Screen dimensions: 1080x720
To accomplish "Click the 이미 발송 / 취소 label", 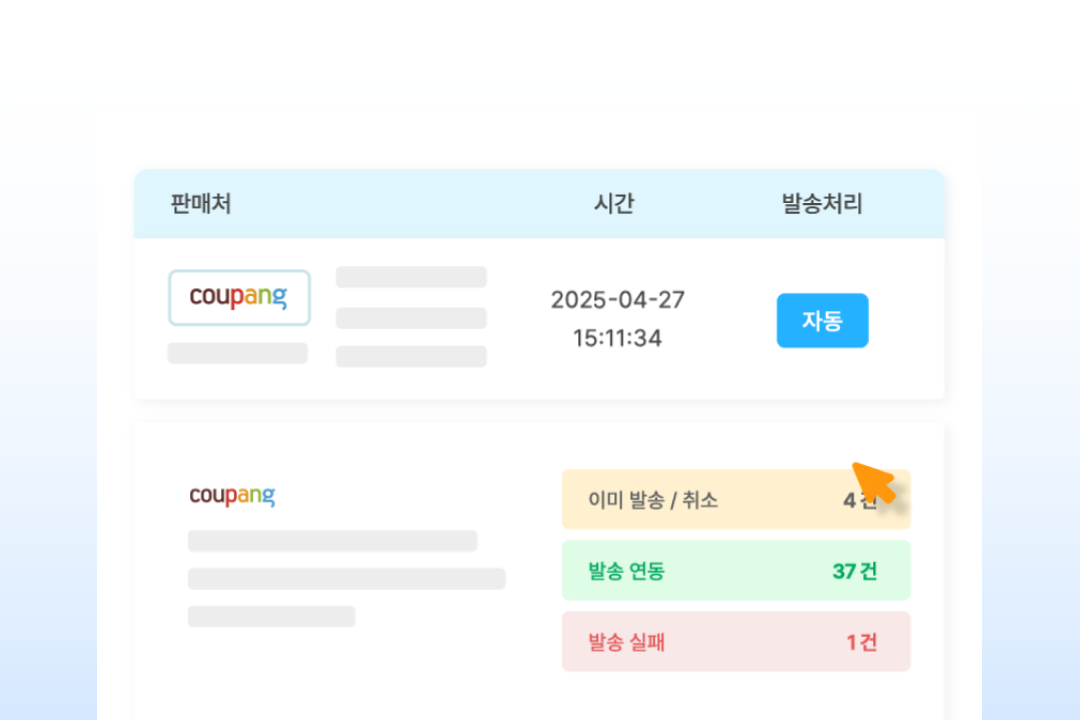I will (x=653, y=500).
